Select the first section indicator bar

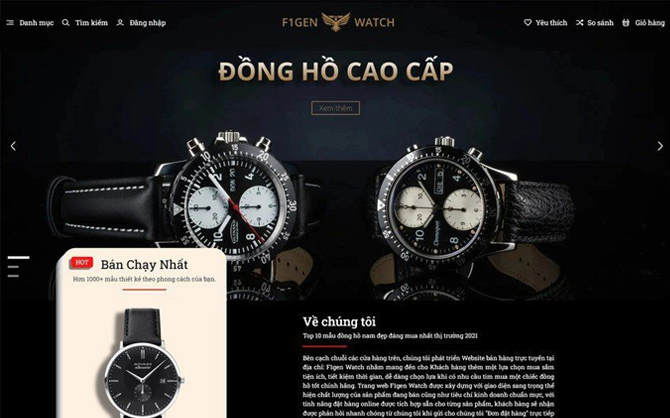point(18,258)
